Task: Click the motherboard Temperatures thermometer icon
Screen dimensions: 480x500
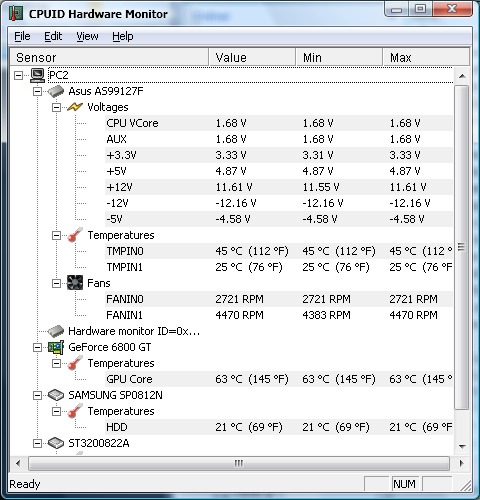Action: [75, 235]
